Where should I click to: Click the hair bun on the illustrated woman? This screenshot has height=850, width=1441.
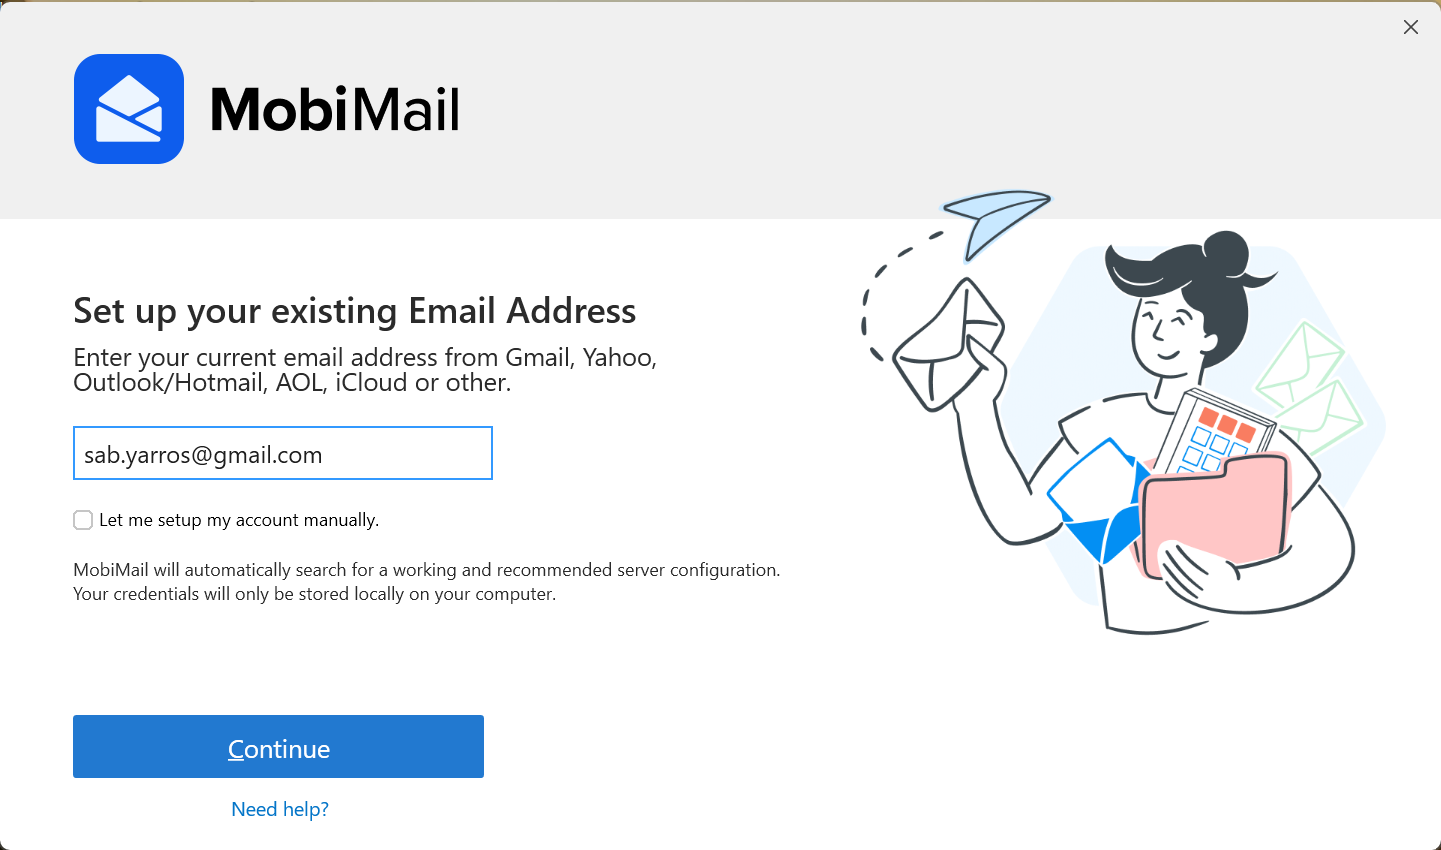(x=1226, y=256)
